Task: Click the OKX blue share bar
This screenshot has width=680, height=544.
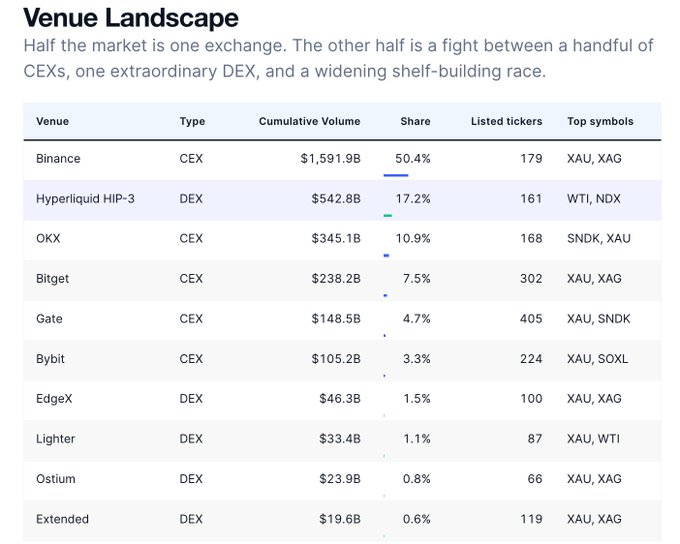Action: tap(386, 256)
